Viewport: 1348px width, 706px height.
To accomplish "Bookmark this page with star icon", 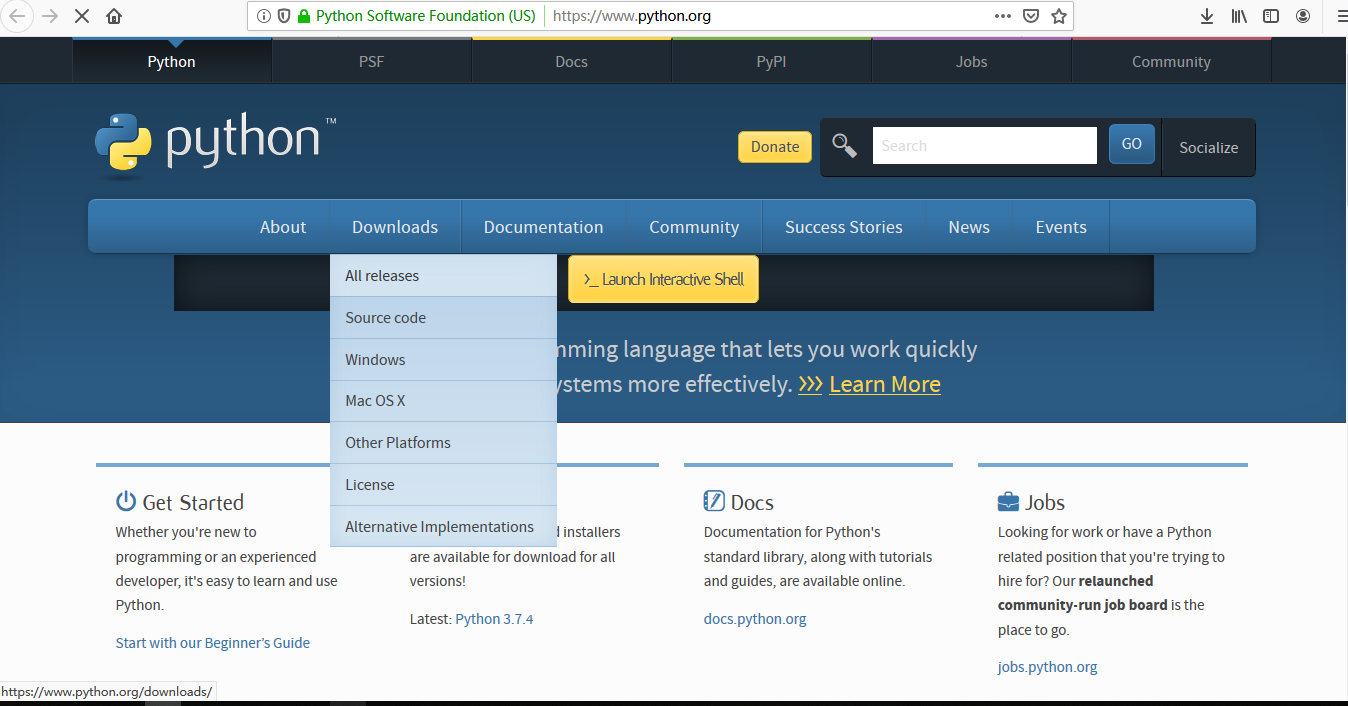I will pyautogui.click(x=1059, y=16).
